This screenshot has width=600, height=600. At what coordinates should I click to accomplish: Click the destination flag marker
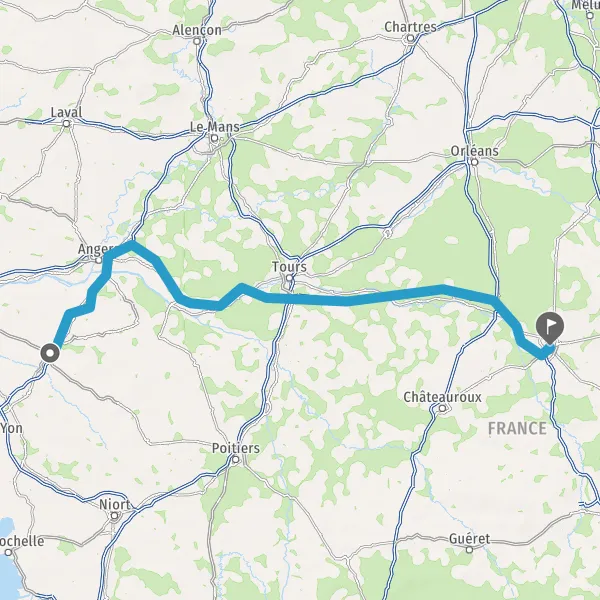549,328
